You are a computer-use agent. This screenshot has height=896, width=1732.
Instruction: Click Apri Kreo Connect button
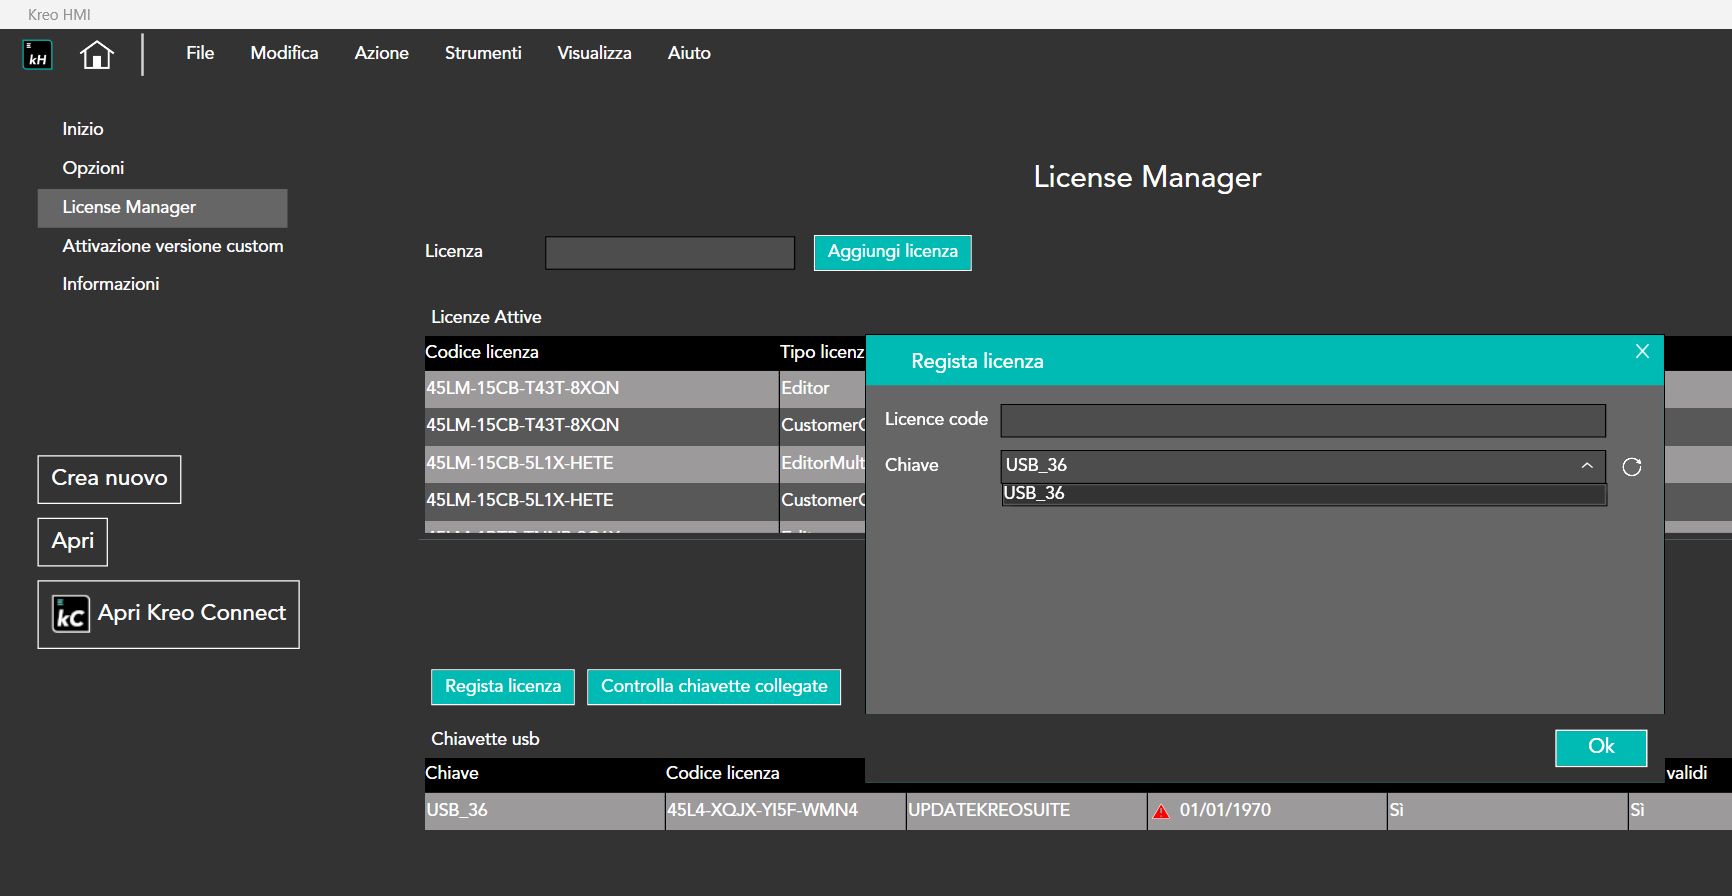tap(168, 614)
